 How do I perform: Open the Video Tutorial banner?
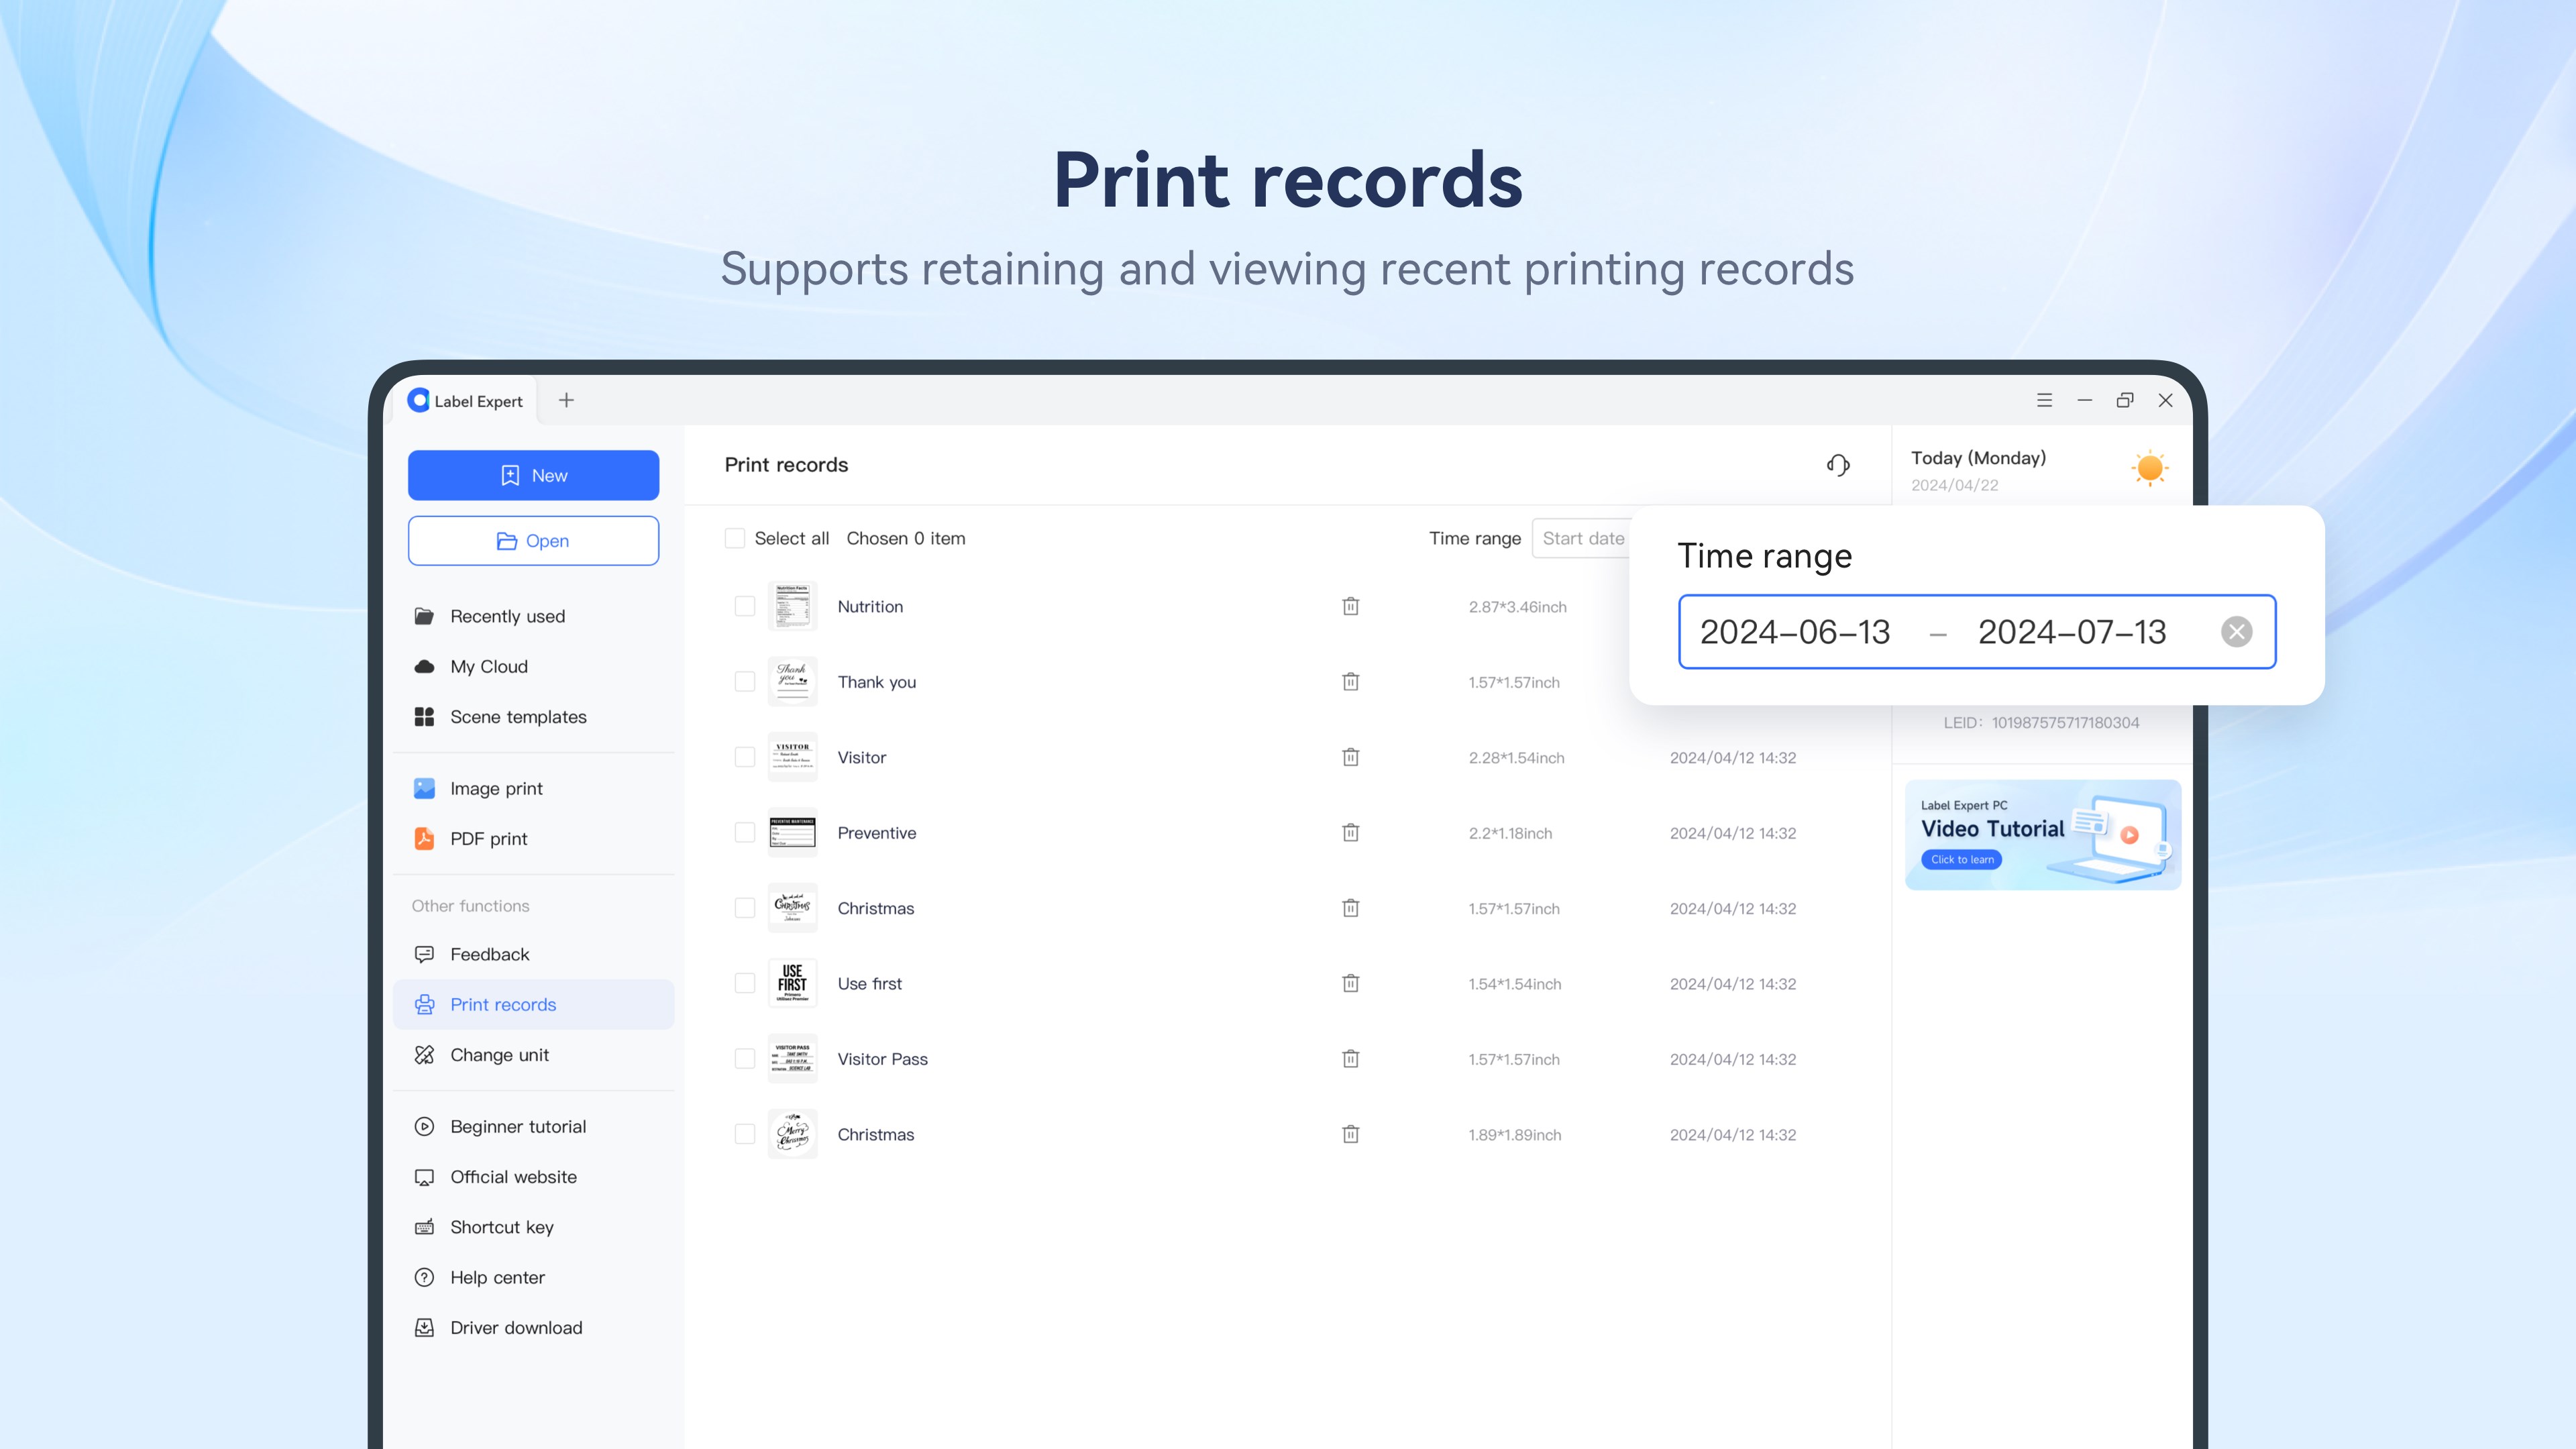[x=2042, y=834]
